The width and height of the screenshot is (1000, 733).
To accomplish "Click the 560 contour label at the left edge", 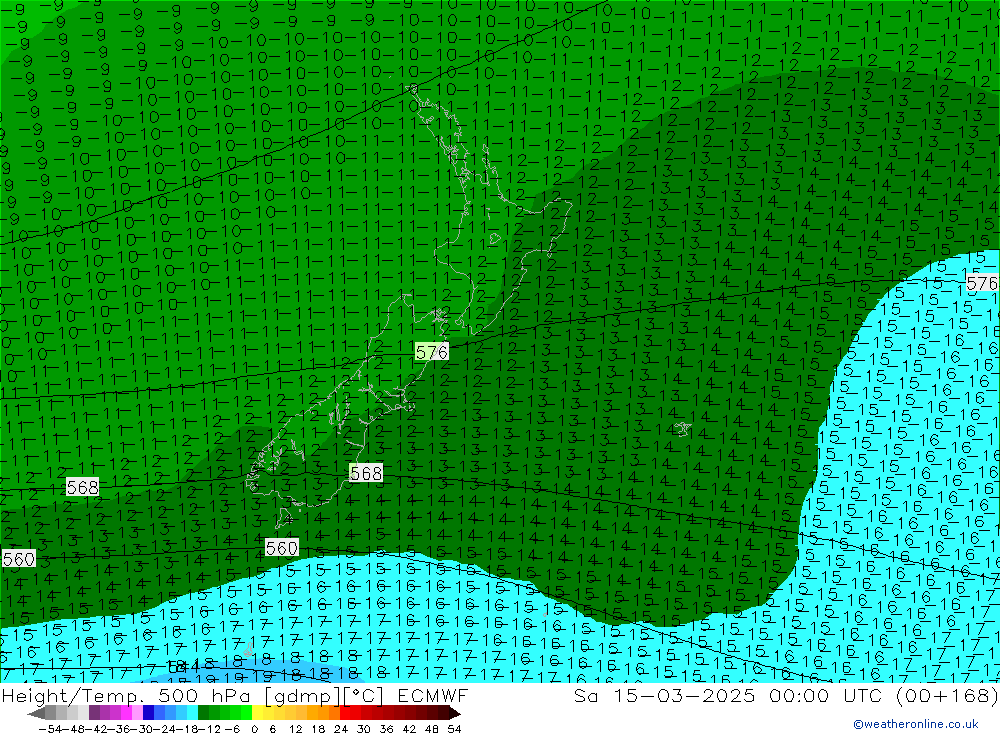I will [18, 559].
